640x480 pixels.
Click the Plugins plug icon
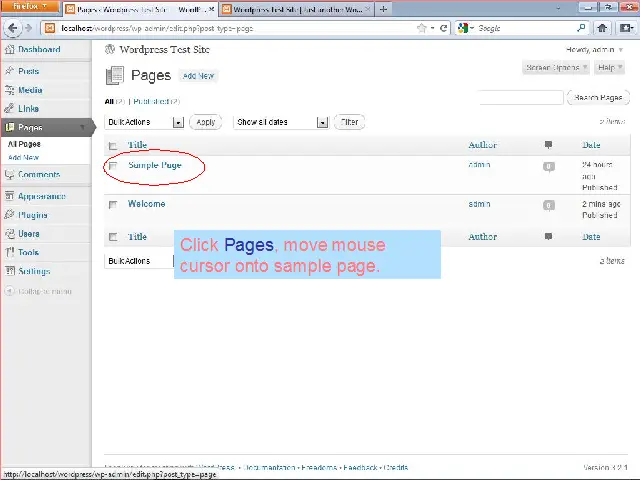[9, 215]
